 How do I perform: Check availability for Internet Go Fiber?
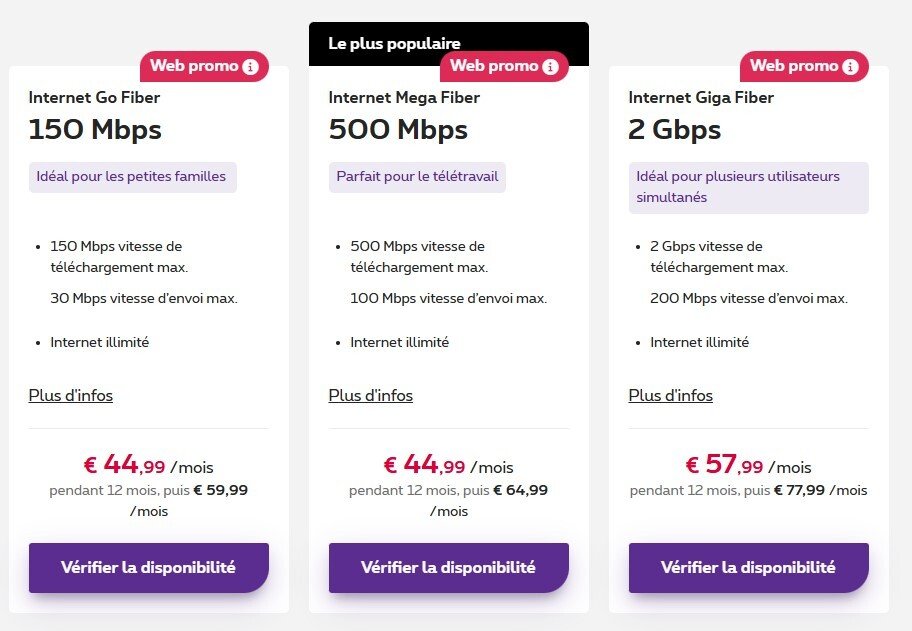click(x=148, y=568)
